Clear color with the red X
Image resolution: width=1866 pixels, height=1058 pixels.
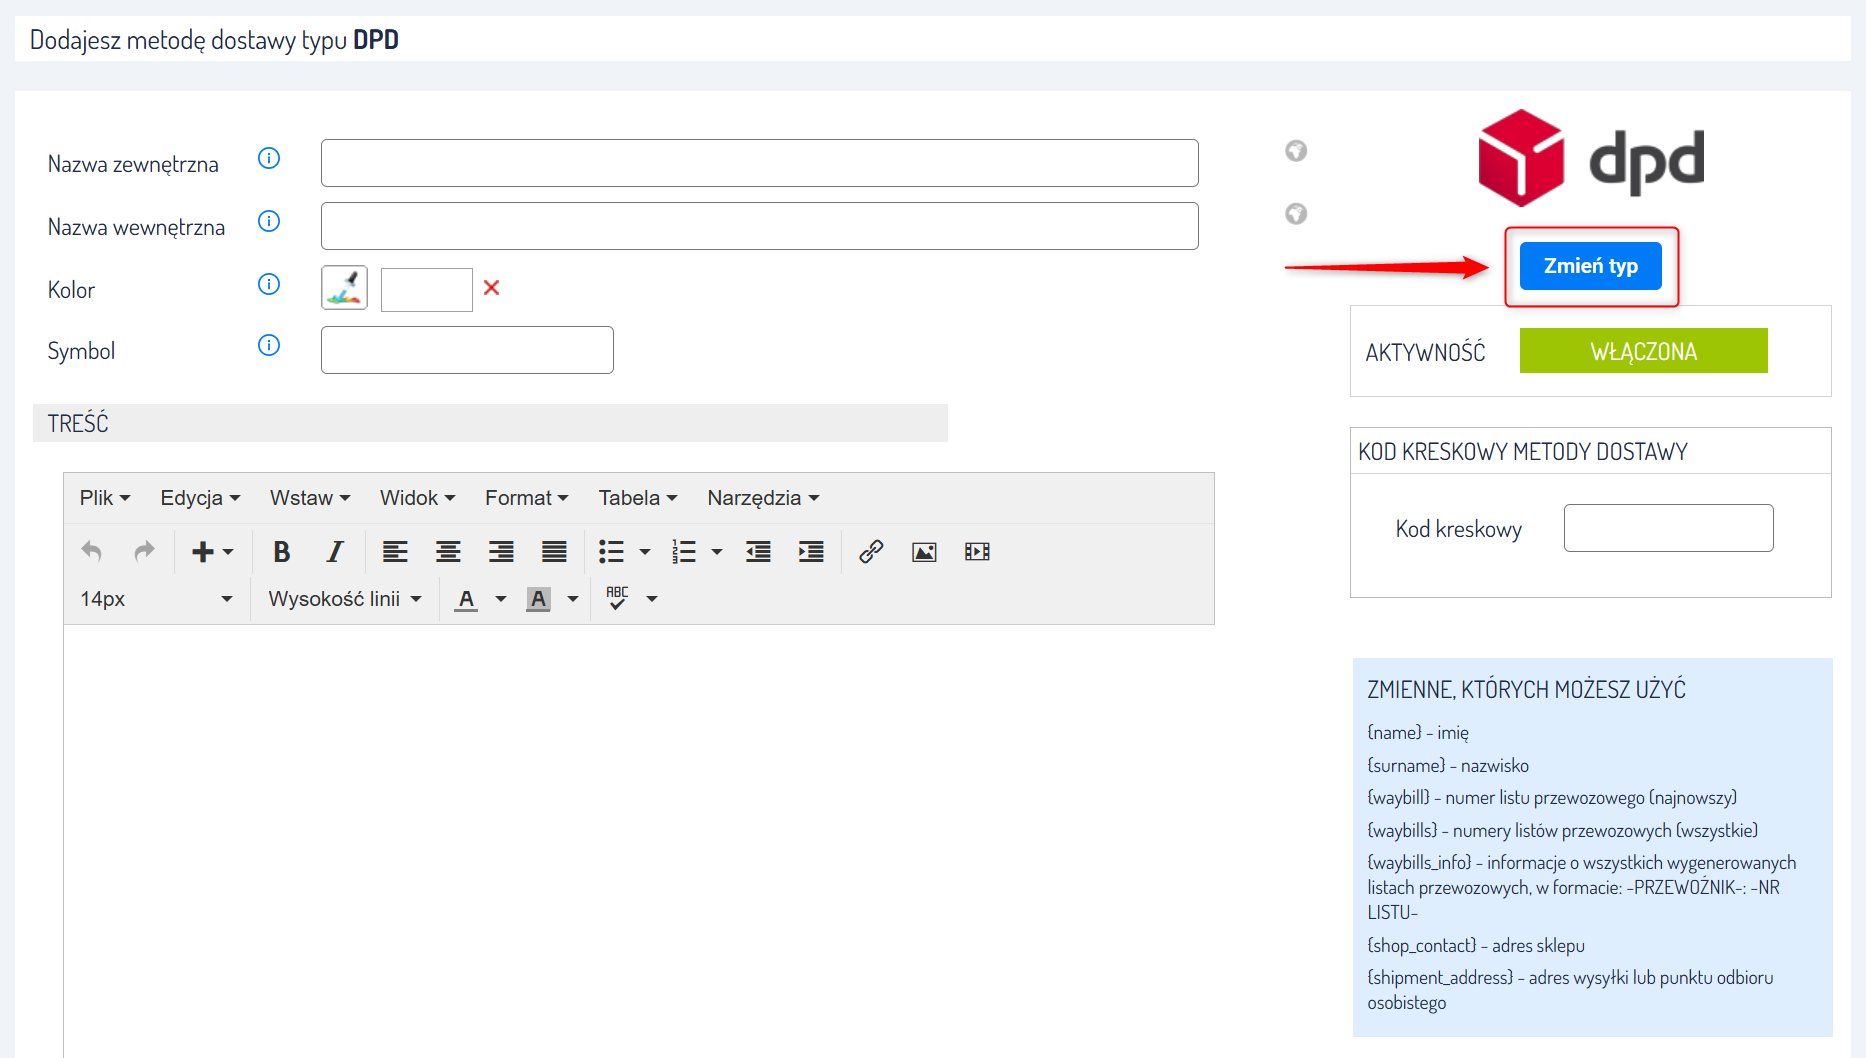pos(491,288)
